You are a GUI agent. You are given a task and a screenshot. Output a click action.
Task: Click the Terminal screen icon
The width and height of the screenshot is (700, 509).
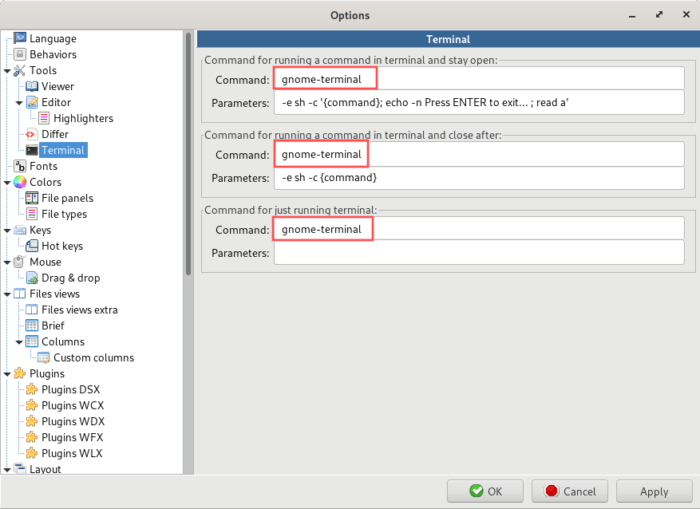tap(32, 150)
